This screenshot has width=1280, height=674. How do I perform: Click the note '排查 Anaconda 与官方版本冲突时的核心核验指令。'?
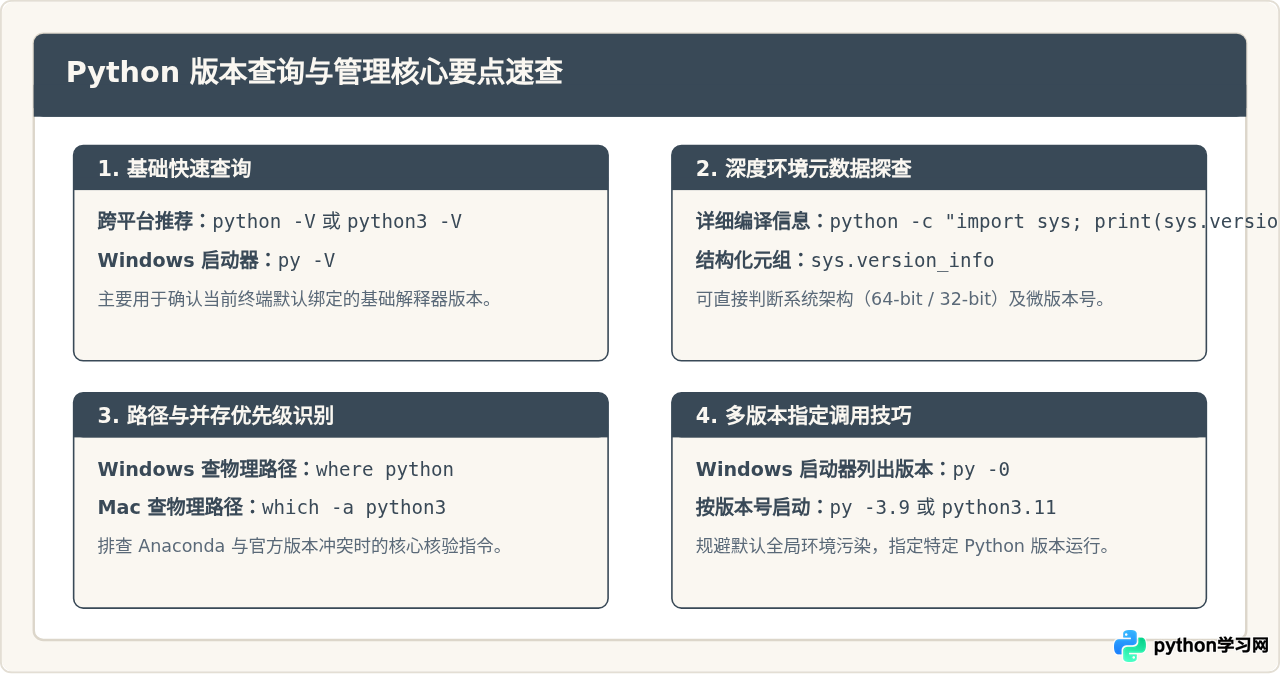(x=301, y=546)
